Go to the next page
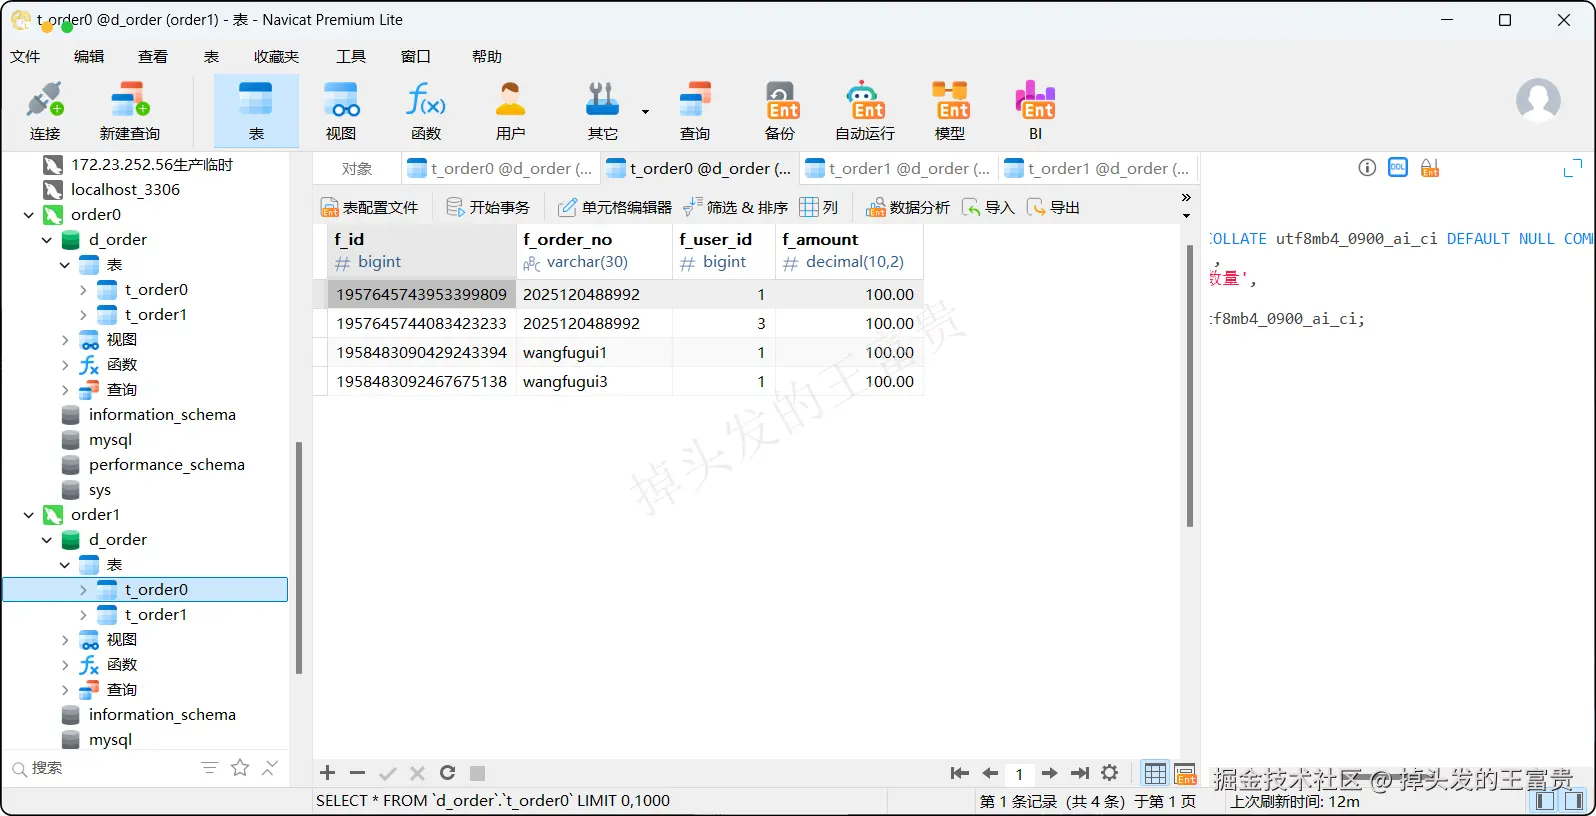 (1049, 773)
